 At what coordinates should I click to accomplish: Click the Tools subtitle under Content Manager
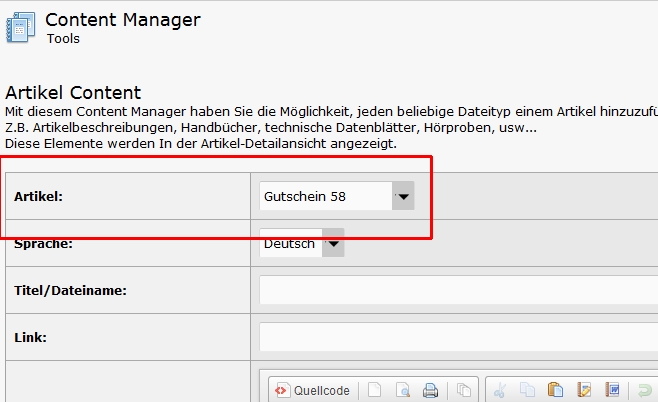[63, 39]
